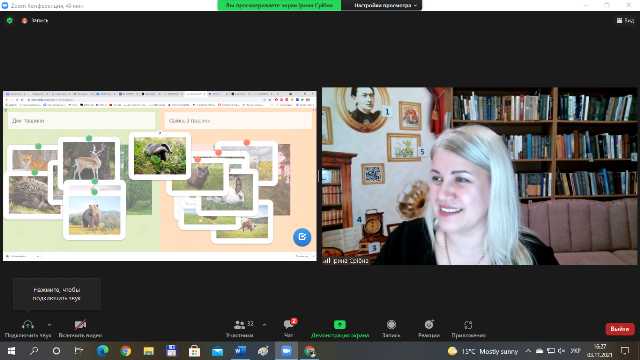The image size is (640, 360).
Task: Click the presenter's video tile
Action: (479, 176)
